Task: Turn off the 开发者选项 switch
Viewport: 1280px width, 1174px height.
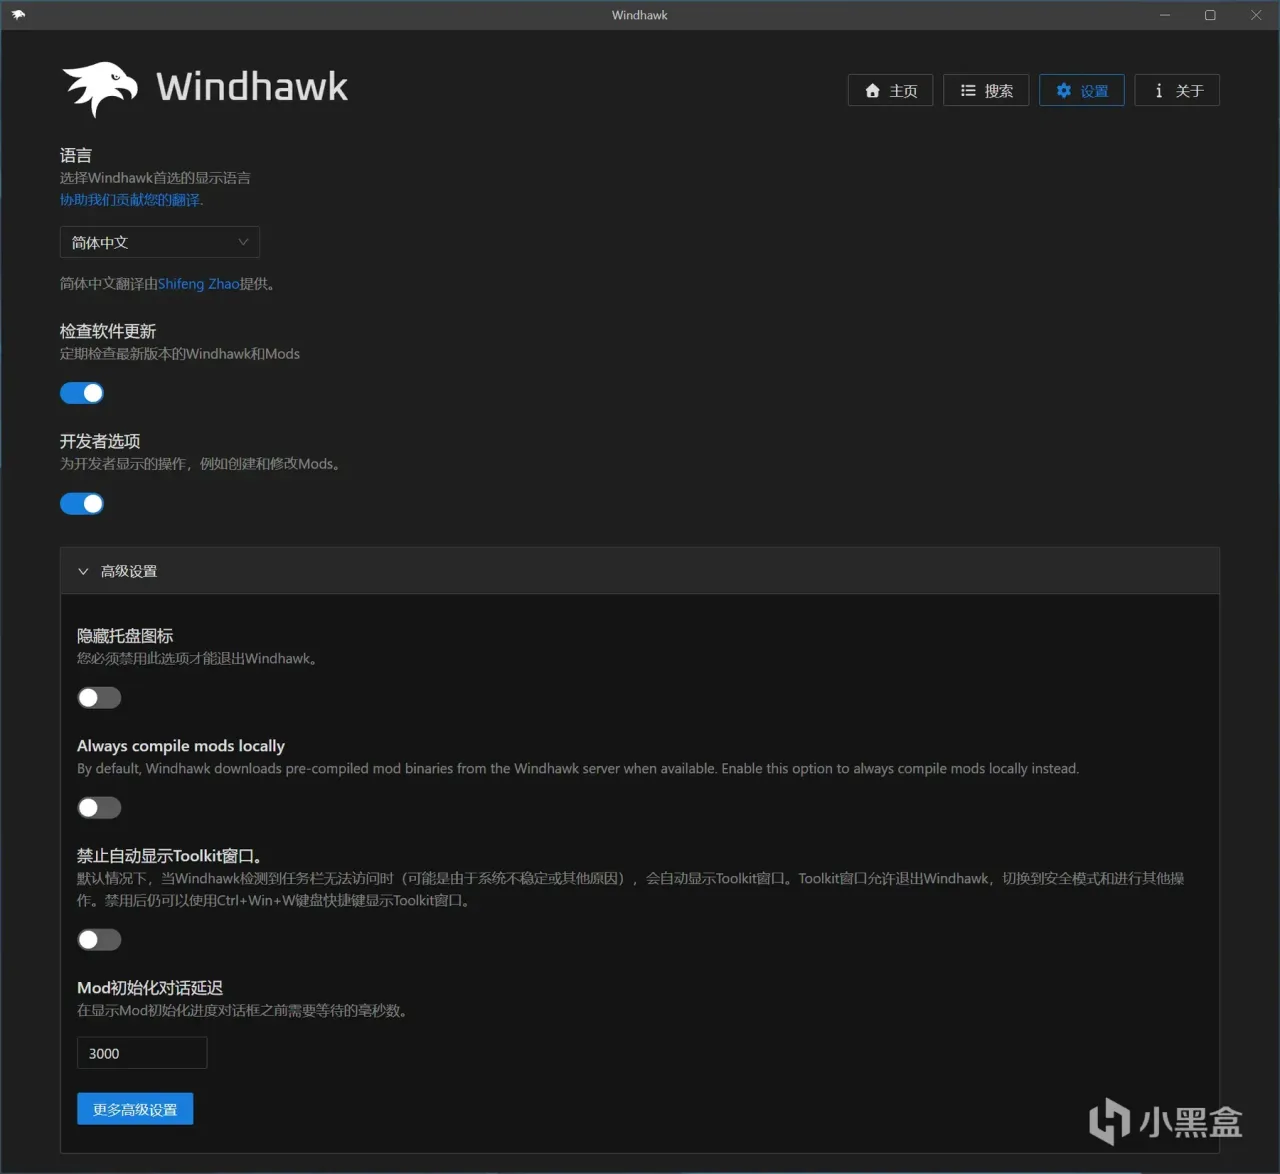Action: point(82,503)
